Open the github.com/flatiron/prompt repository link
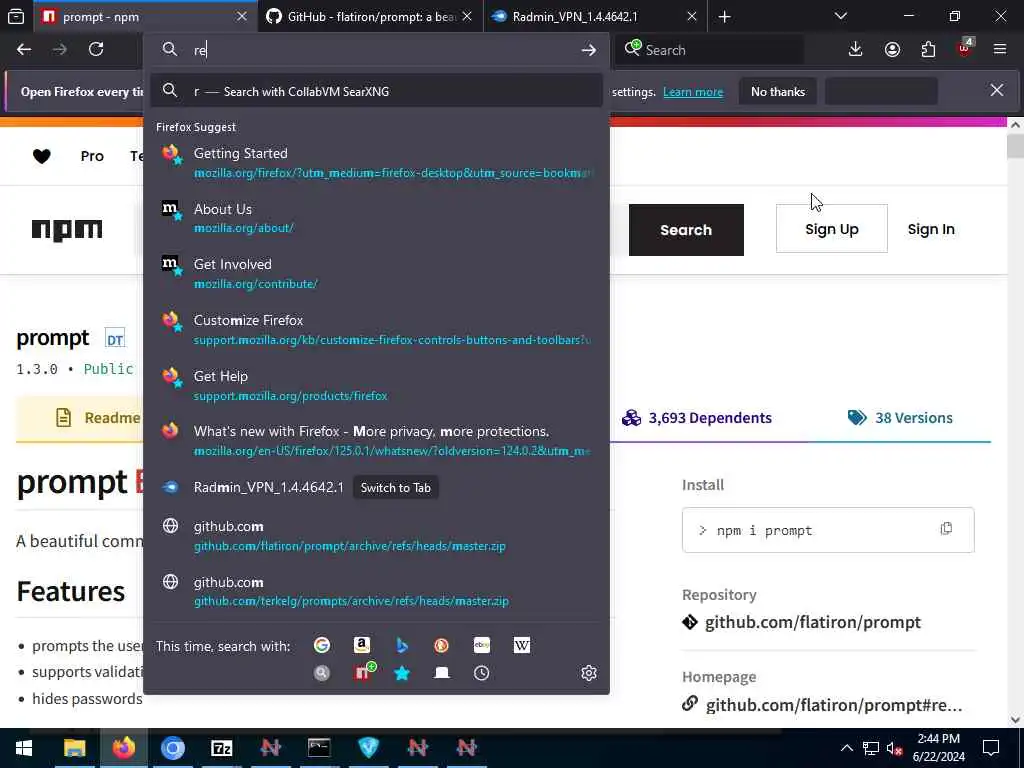Image resolution: width=1024 pixels, height=768 pixels. (812, 622)
